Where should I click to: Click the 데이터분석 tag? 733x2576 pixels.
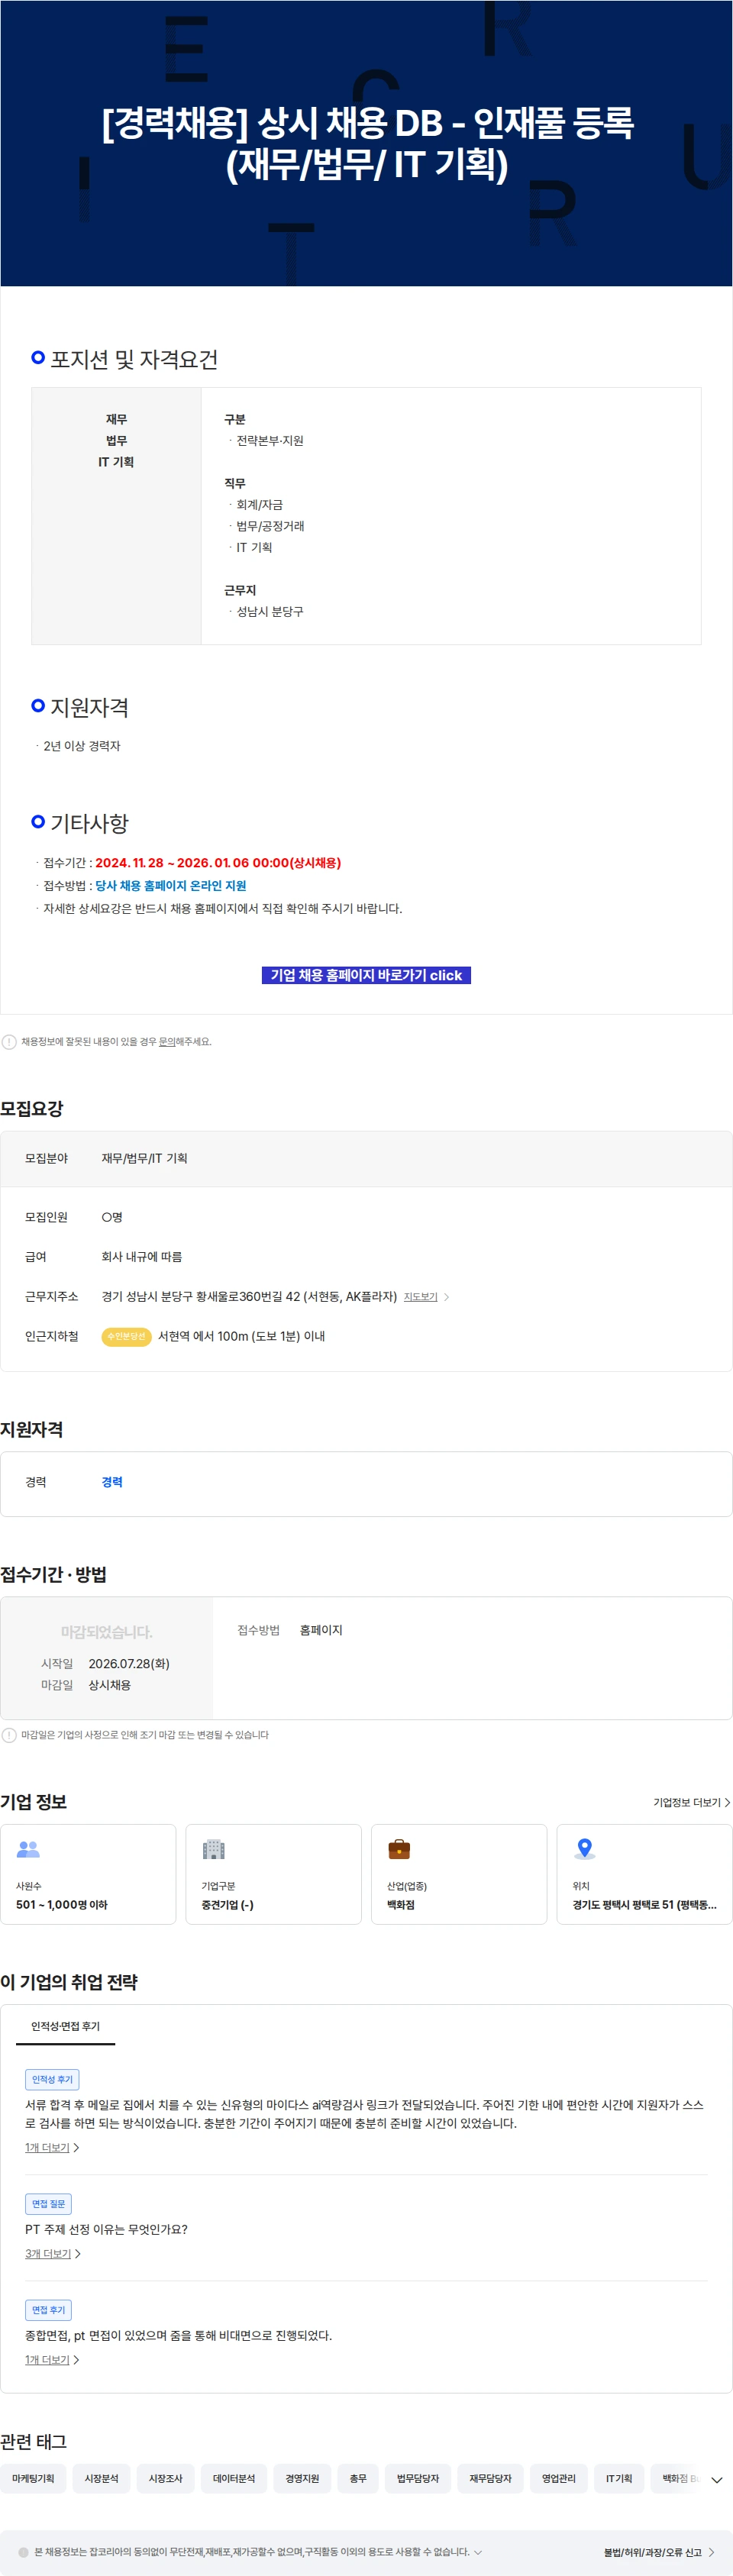pyautogui.click(x=234, y=2479)
